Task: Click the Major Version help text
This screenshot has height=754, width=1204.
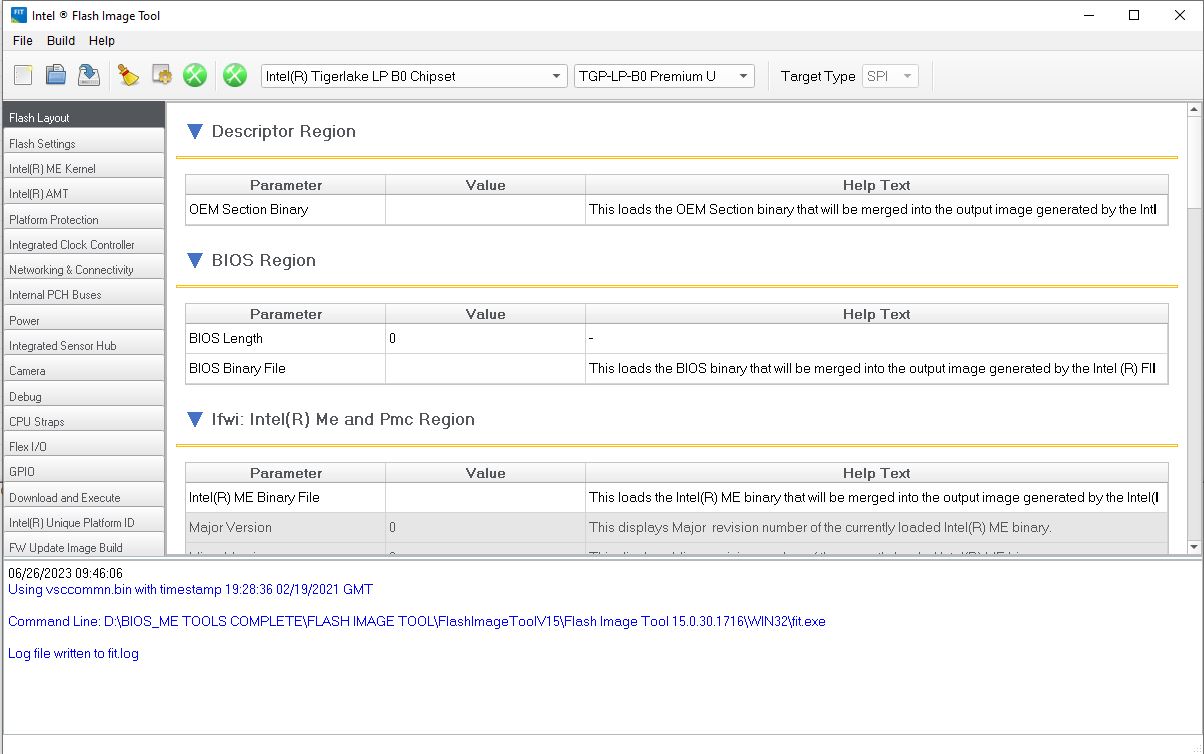Action: pos(820,528)
